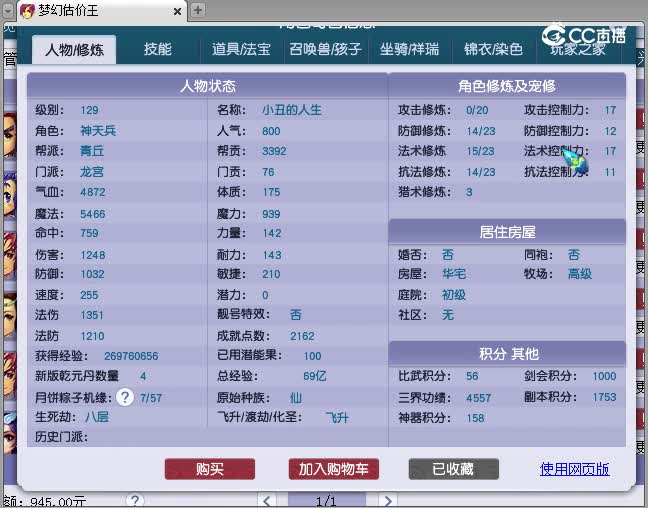This screenshot has height=508, width=648.
Task: Click the 4557 三界功绩 value
Action: click(478, 398)
